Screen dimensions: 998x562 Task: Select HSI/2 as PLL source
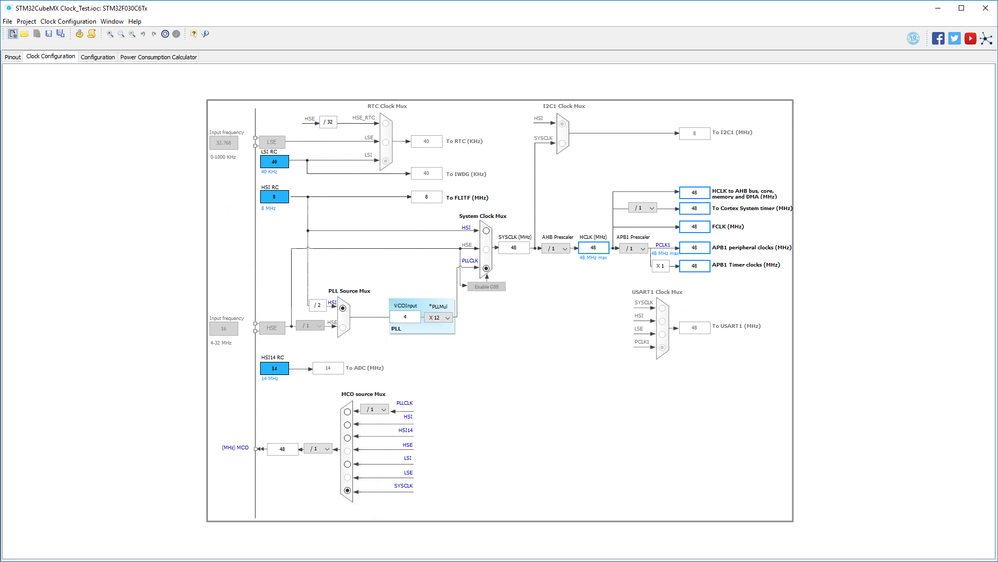pos(342,308)
